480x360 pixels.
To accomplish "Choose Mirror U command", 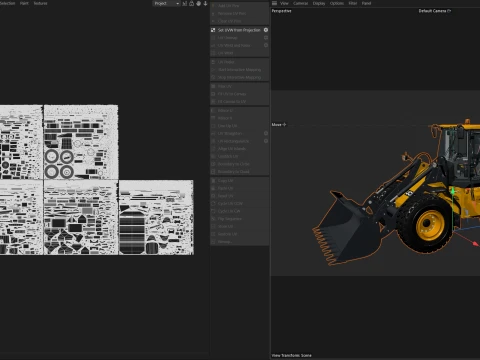I will point(239,110).
